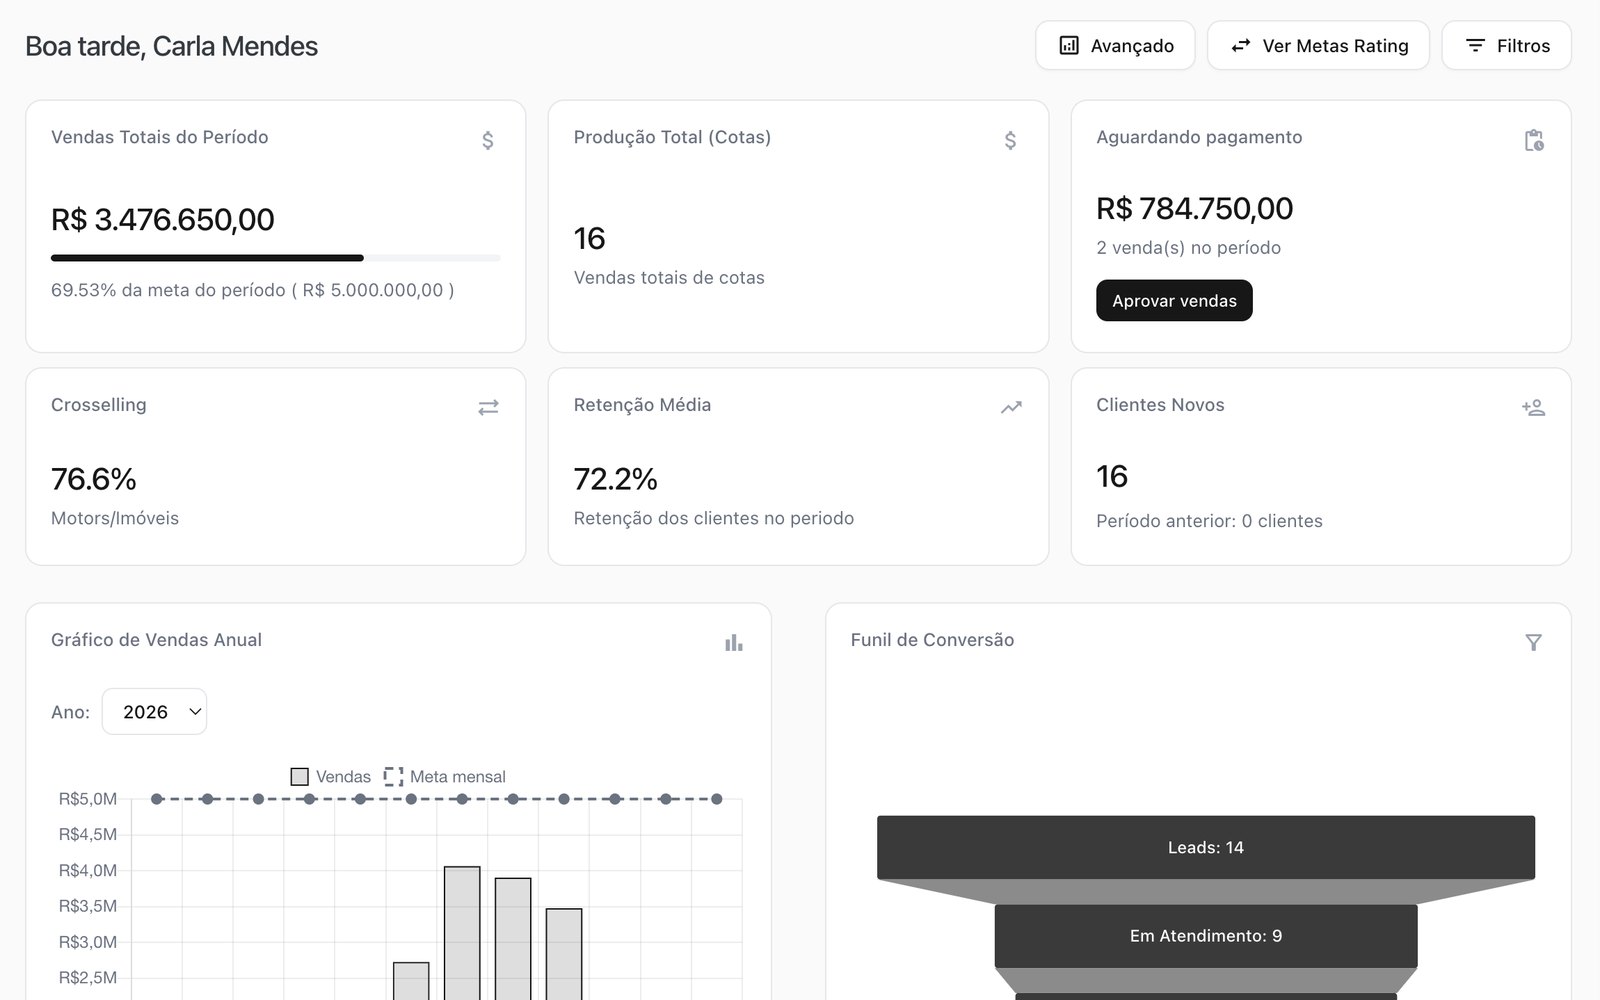Click the R$ 3.476.650,00 total value
This screenshot has width=1600, height=1000.
pyautogui.click(x=163, y=220)
